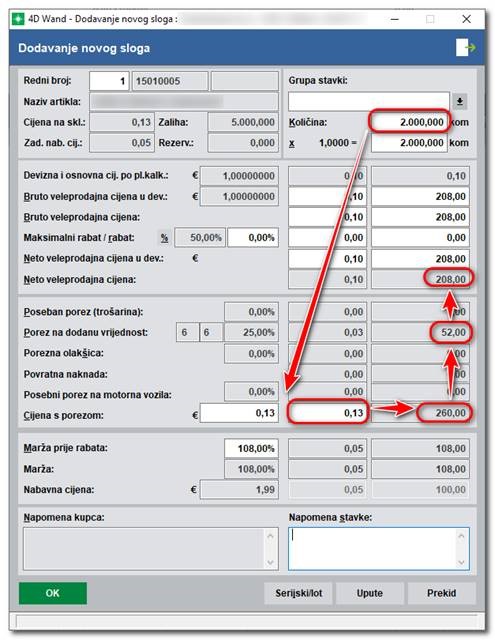495x640 pixels.
Task: Click the unit price Cijena s porezom 0,13 field
Action: point(328,413)
